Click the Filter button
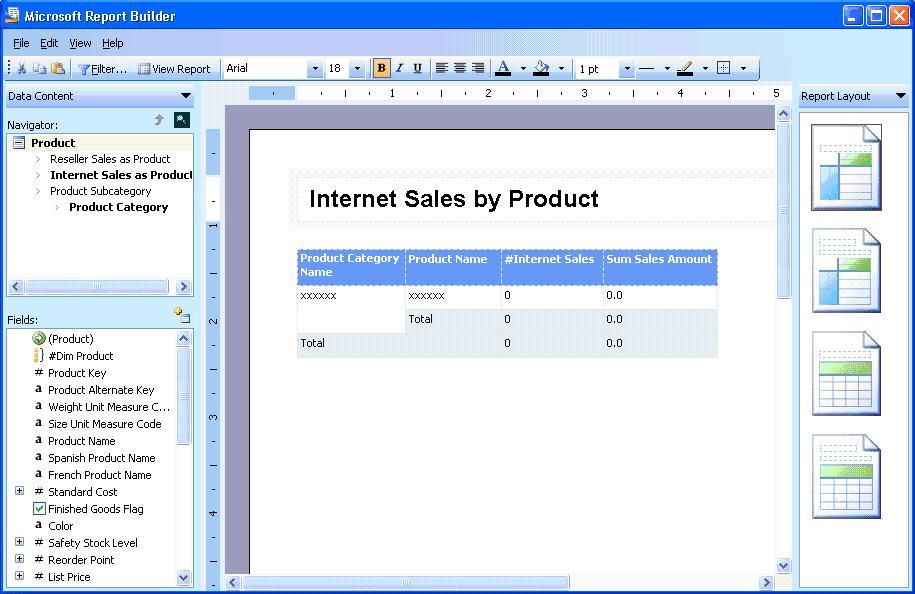915x594 pixels. tap(102, 69)
